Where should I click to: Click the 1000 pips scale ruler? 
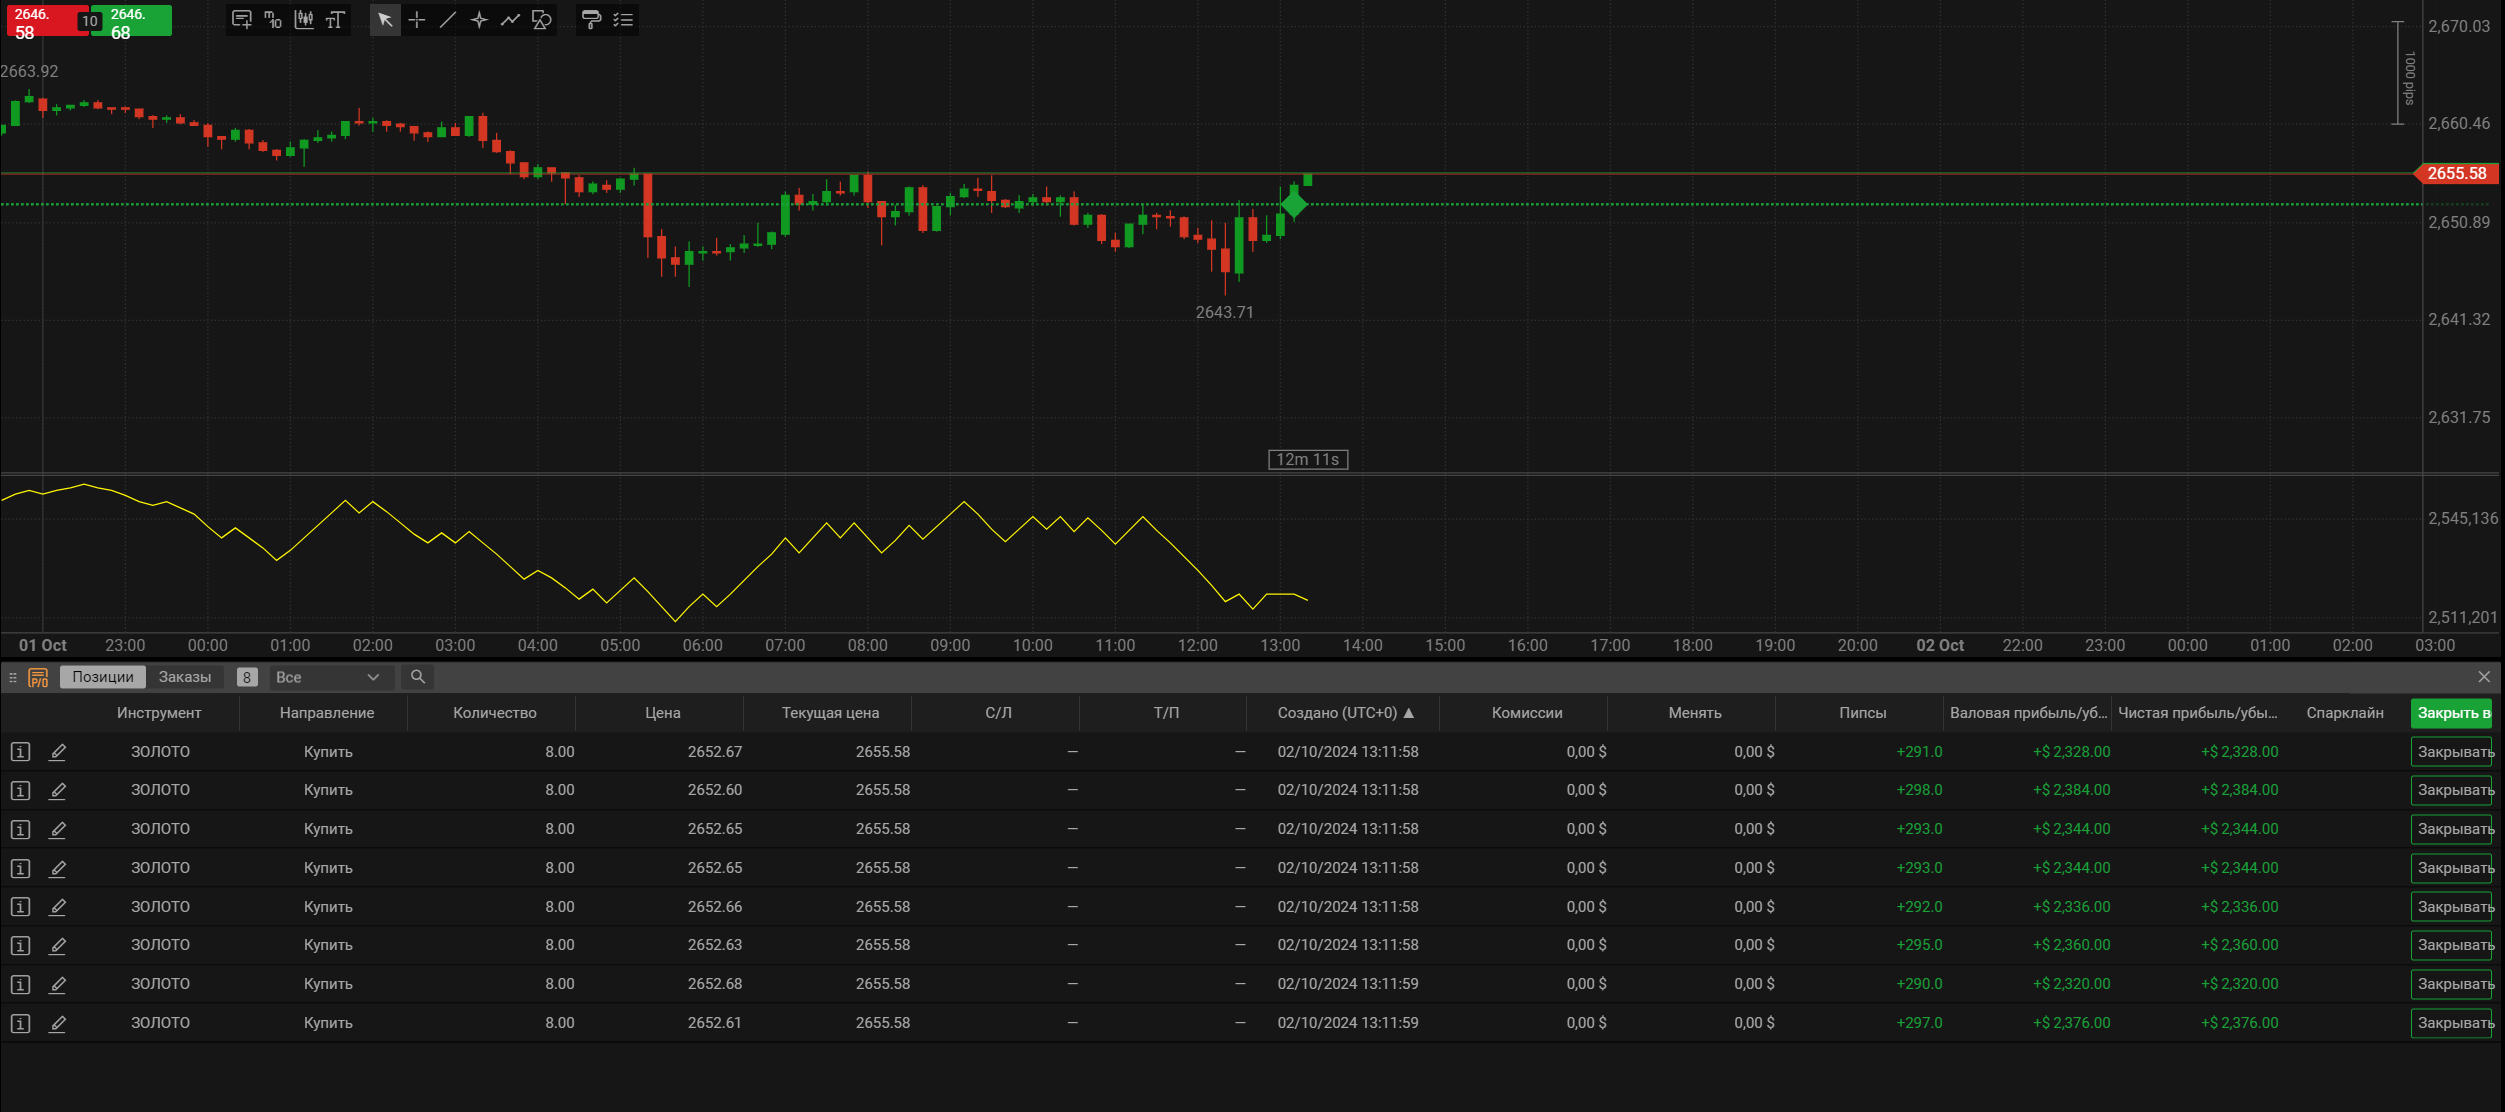(x=2404, y=73)
